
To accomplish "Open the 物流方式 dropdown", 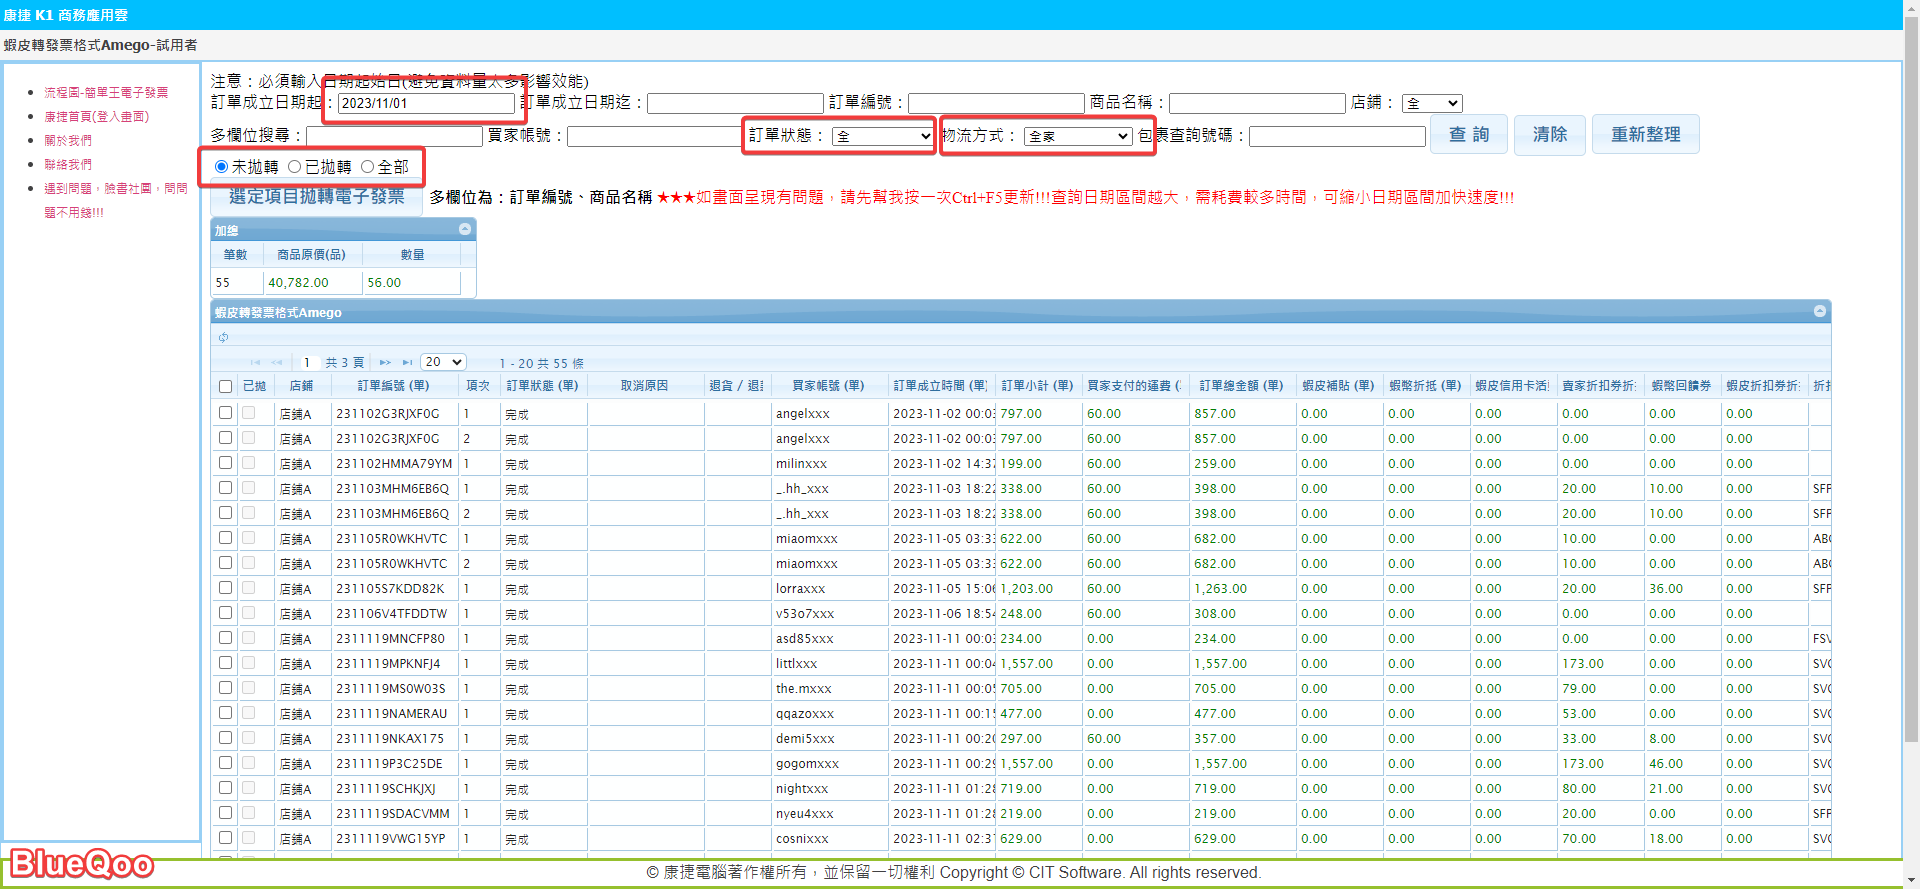I will coord(1078,136).
